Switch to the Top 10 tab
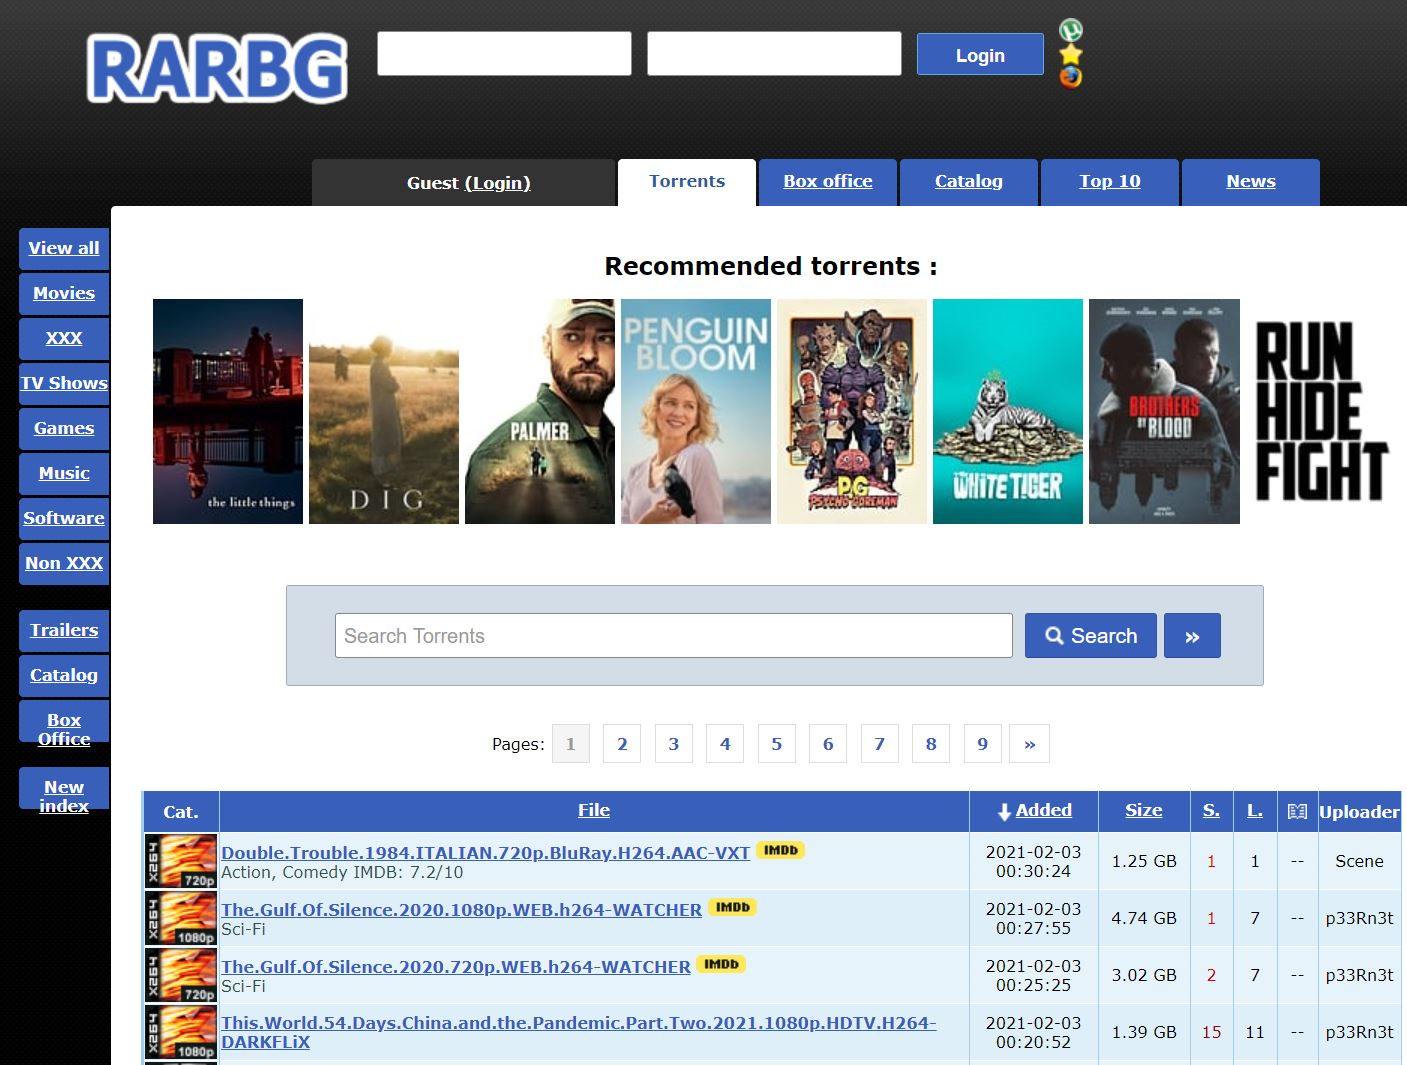1407x1065 pixels. (1110, 182)
